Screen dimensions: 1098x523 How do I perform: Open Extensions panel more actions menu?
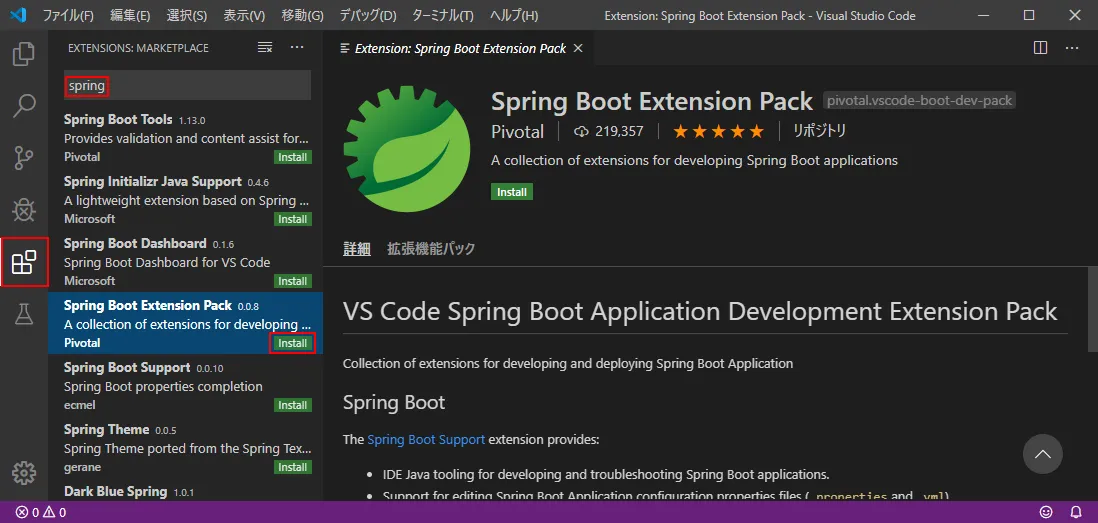[297, 48]
